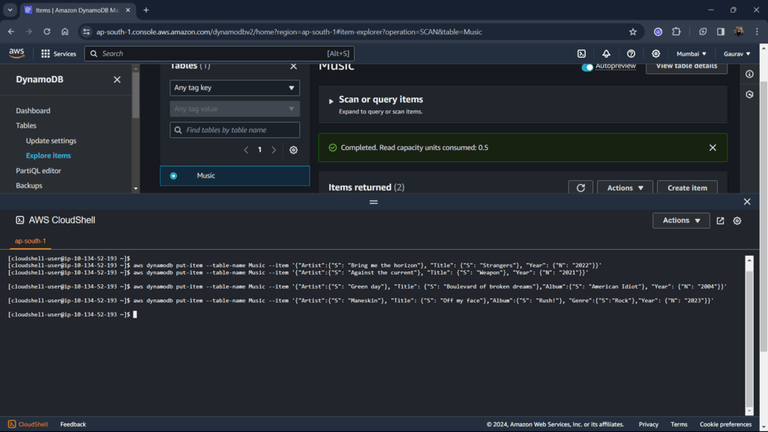Reload the browser page
The height and width of the screenshot is (432, 768).
(x=47, y=32)
